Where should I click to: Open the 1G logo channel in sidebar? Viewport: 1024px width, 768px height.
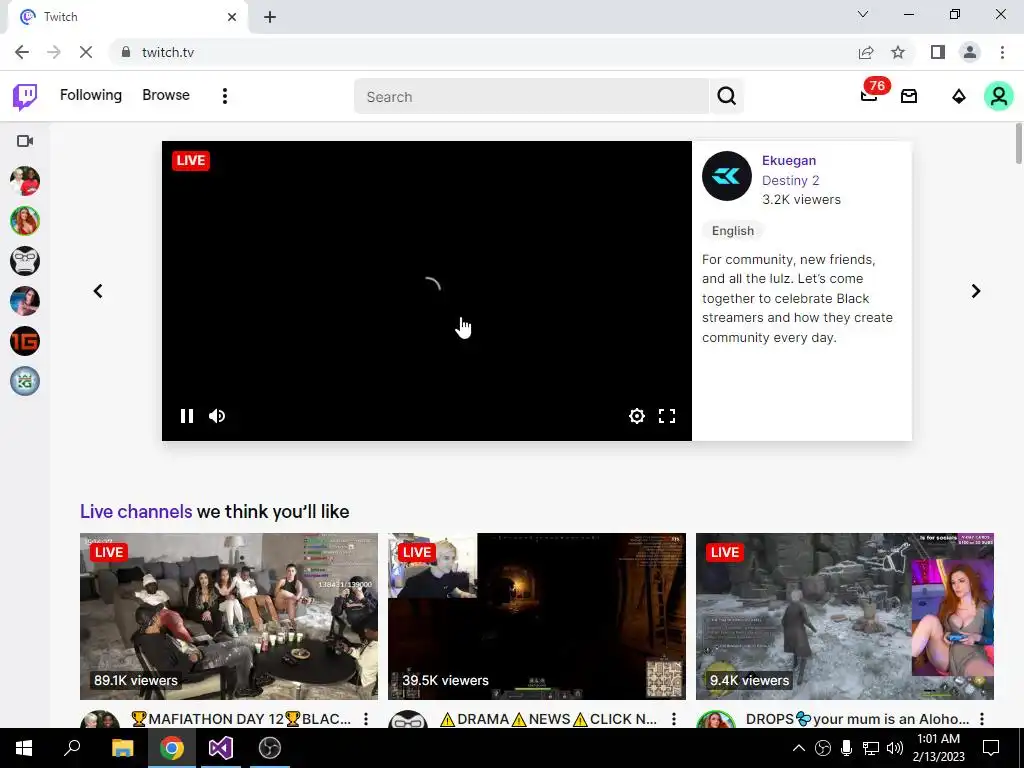click(25, 341)
